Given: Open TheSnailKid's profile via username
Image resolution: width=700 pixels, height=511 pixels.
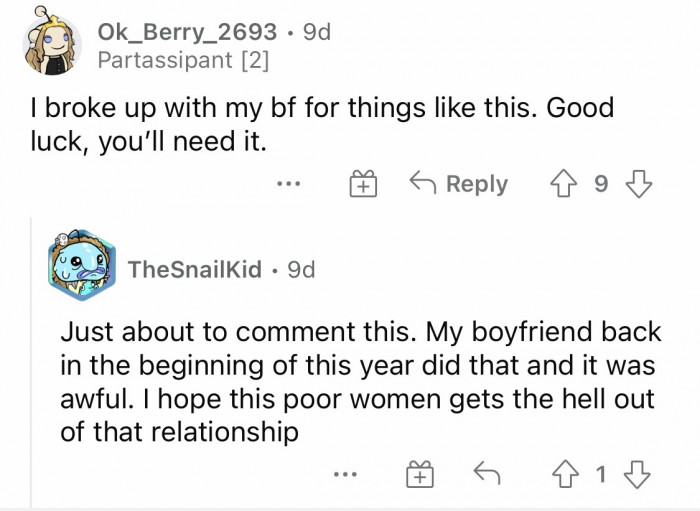Looking at the screenshot, I should (194, 269).
